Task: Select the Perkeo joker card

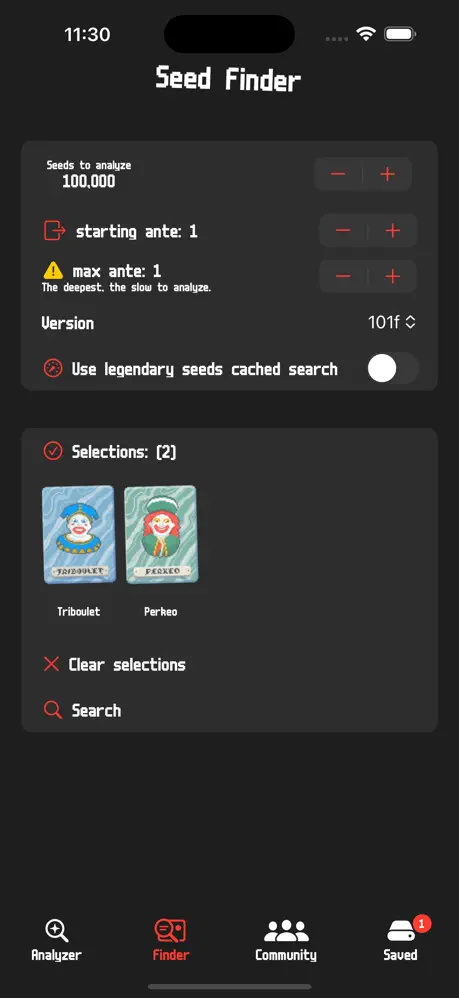Action: (160, 535)
